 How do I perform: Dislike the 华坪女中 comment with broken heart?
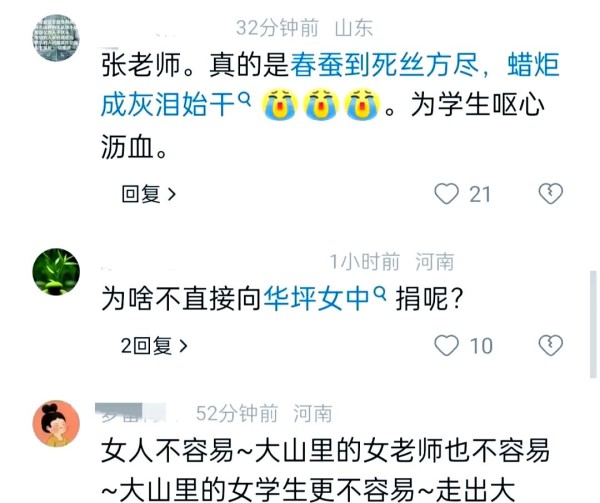click(551, 345)
